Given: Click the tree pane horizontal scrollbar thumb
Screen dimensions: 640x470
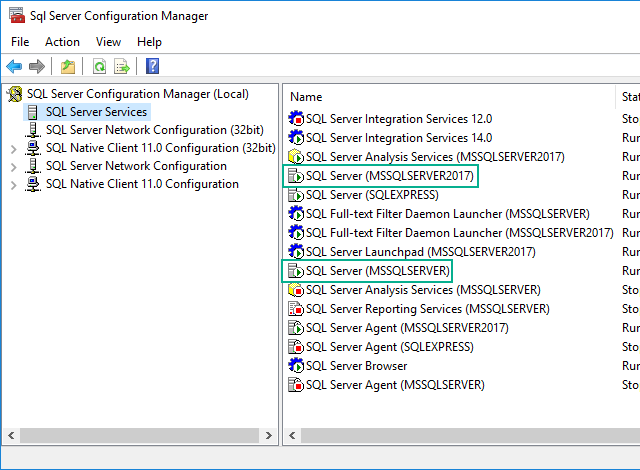Looking at the screenshot, I should [140, 435].
